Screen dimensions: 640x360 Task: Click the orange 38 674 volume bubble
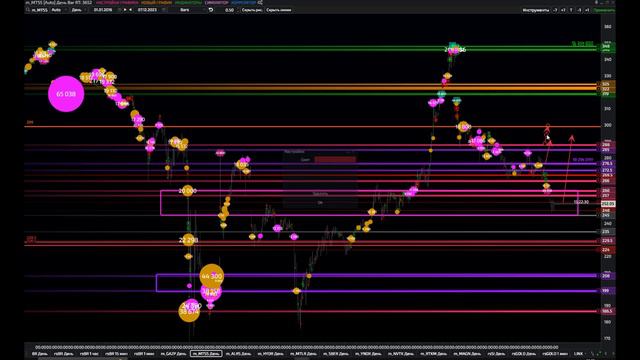point(189,312)
